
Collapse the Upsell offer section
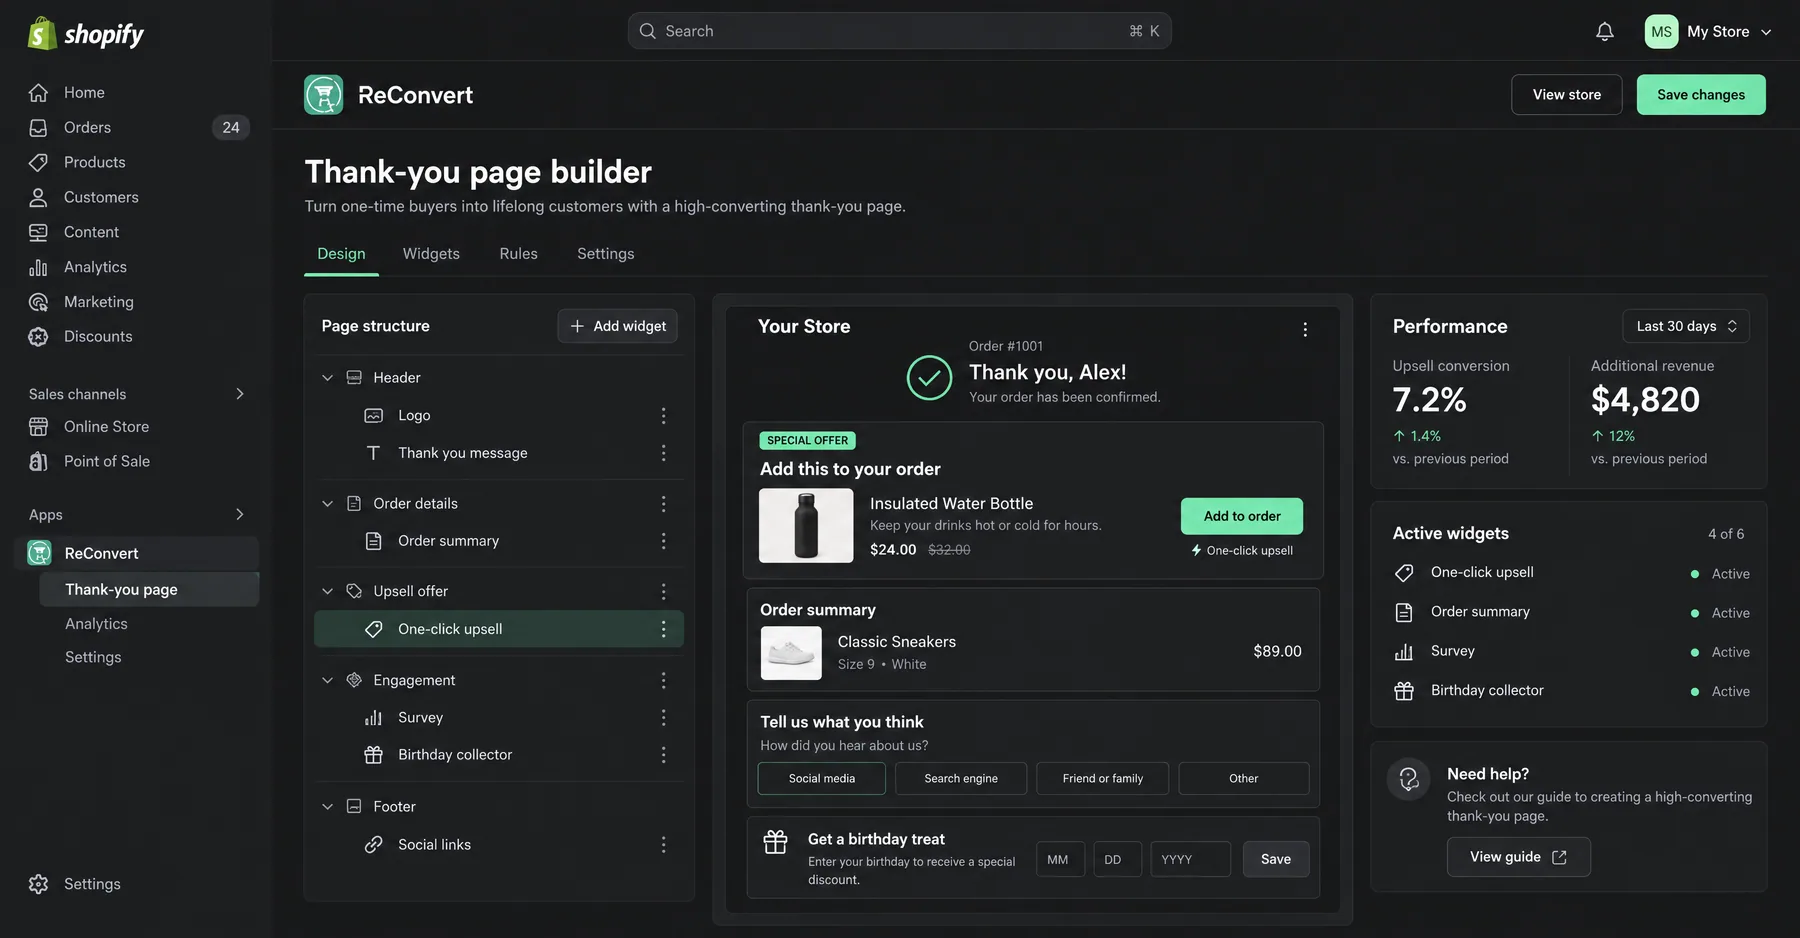(327, 592)
